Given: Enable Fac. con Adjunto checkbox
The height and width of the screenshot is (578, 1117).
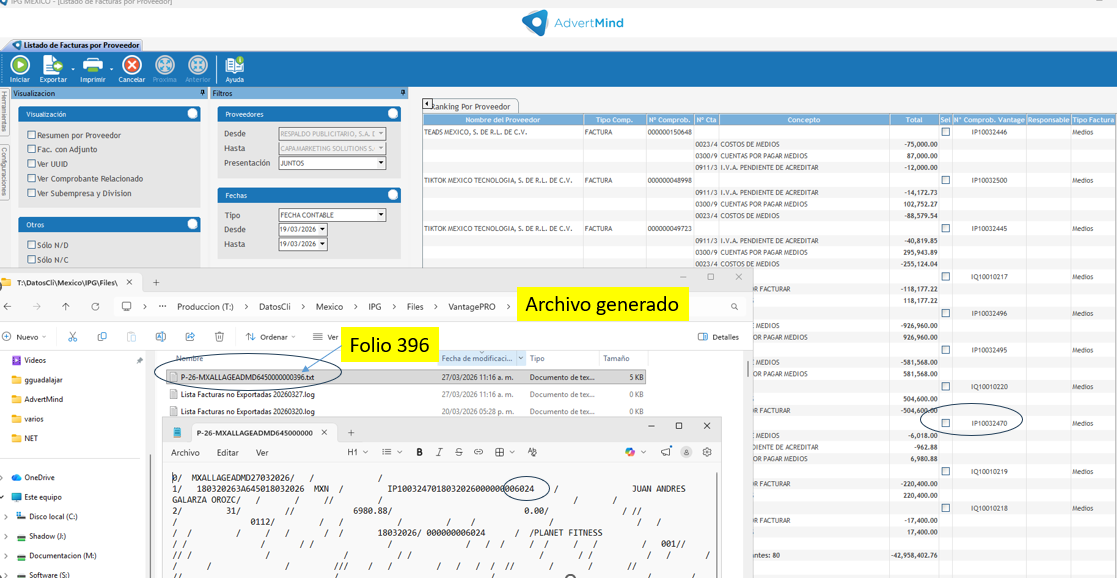Looking at the screenshot, I should (x=31, y=149).
